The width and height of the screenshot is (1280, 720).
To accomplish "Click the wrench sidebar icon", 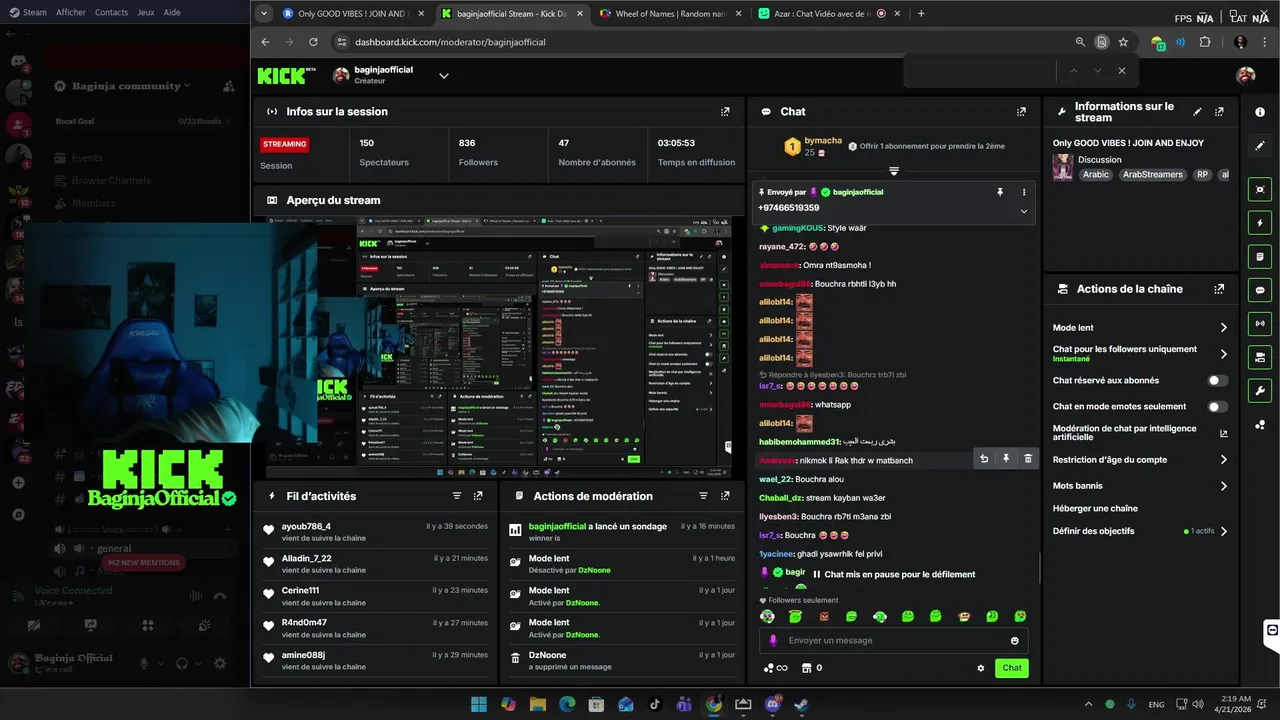I will (1260, 390).
